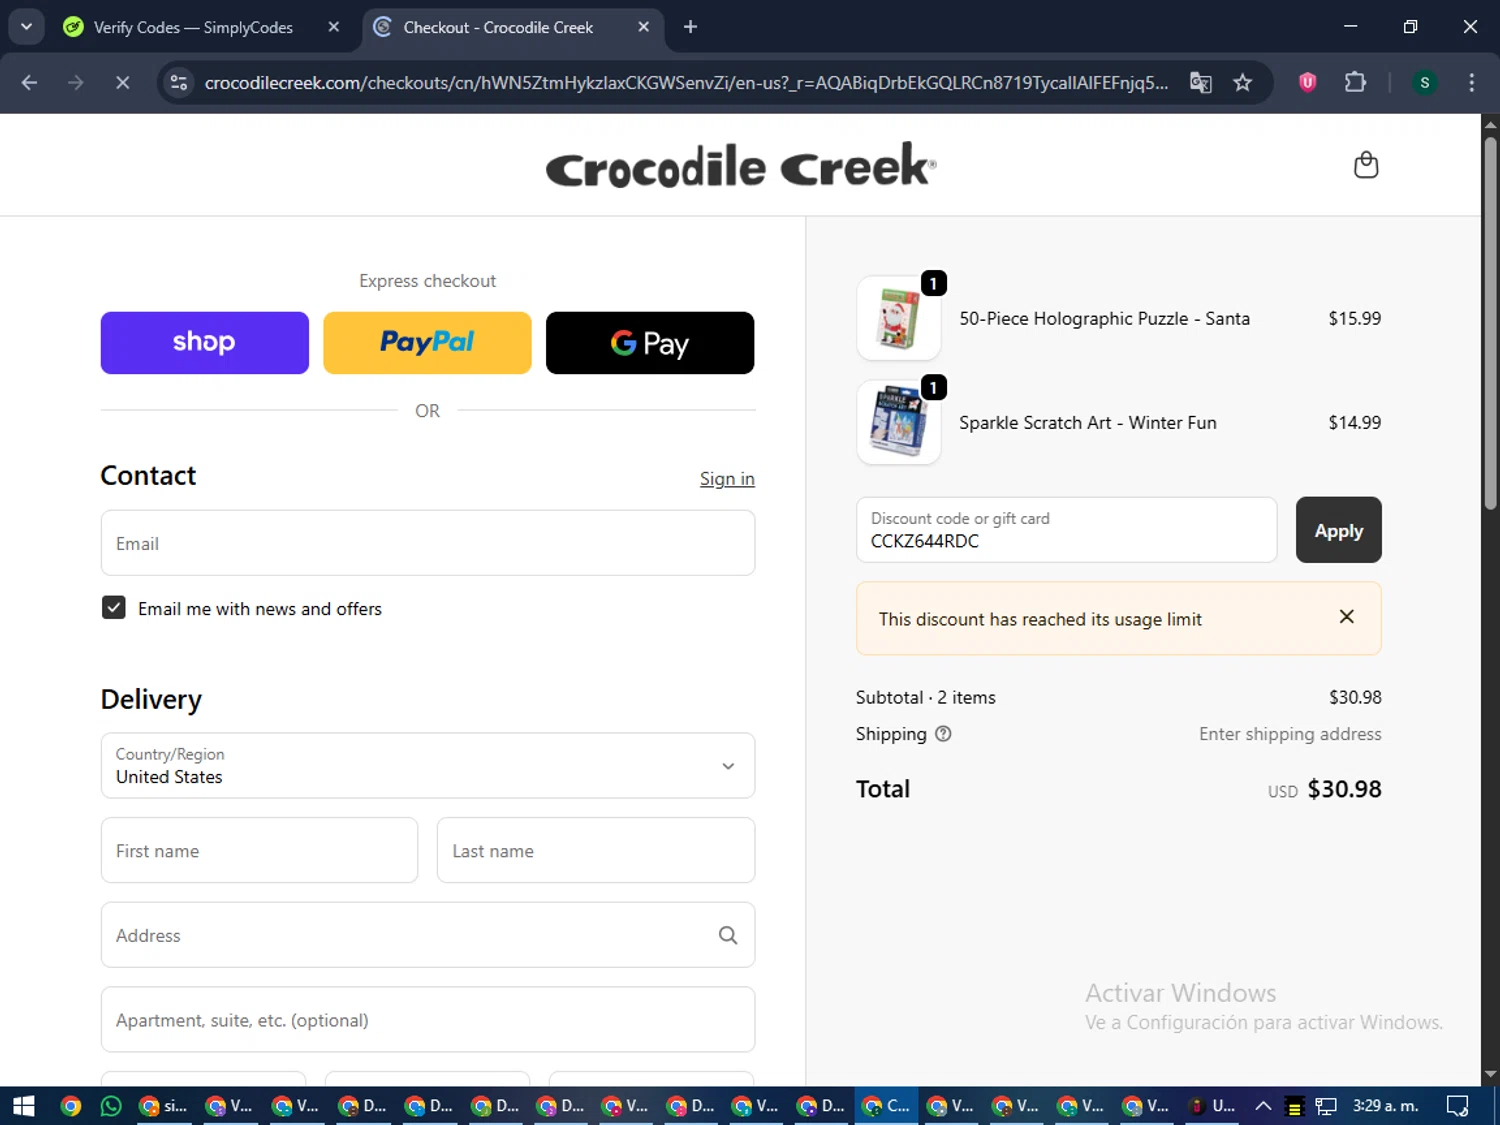Click the Address input field

click(x=428, y=935)
